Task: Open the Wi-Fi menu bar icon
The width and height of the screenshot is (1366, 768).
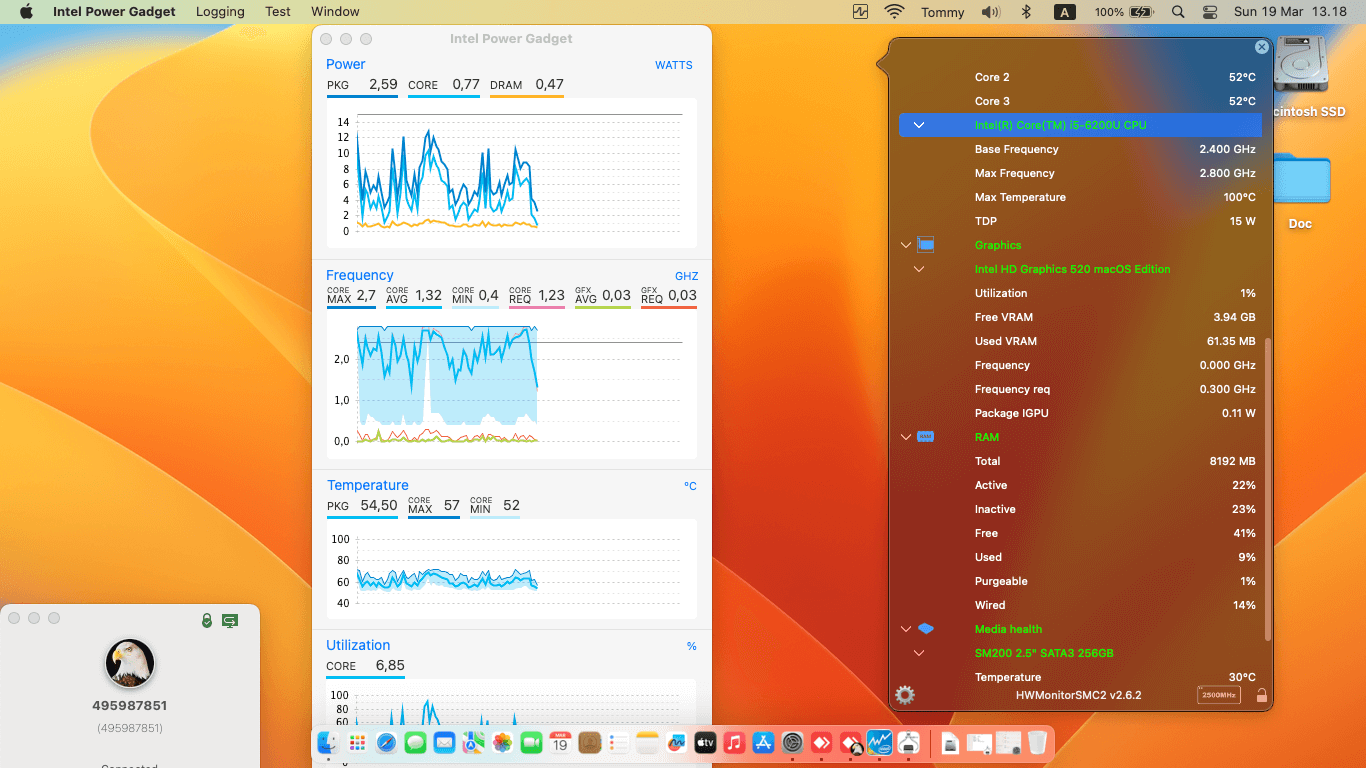Action: (x=894, y=12)
